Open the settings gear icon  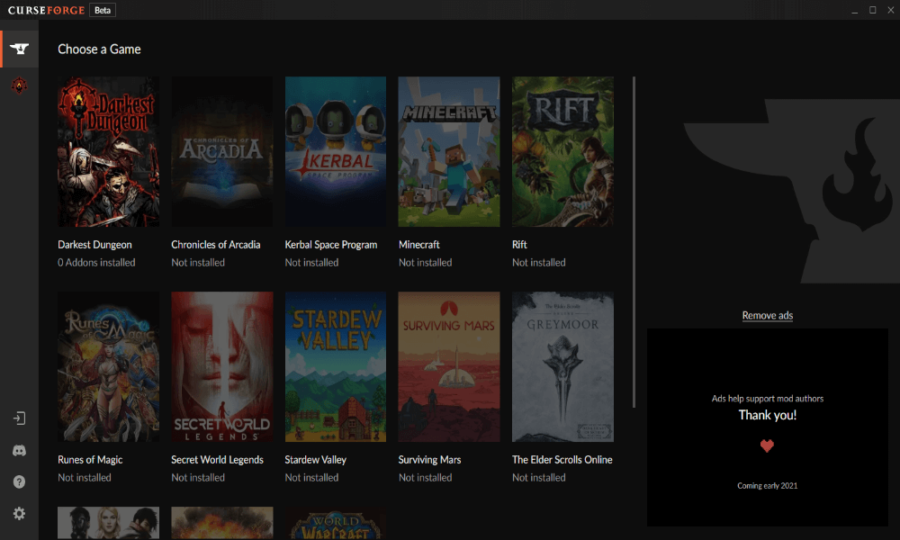(20, 513)
